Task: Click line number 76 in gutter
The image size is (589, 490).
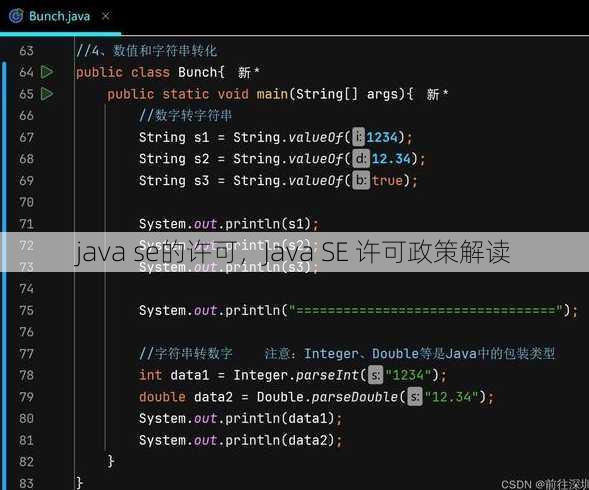Action: (26, 332)
